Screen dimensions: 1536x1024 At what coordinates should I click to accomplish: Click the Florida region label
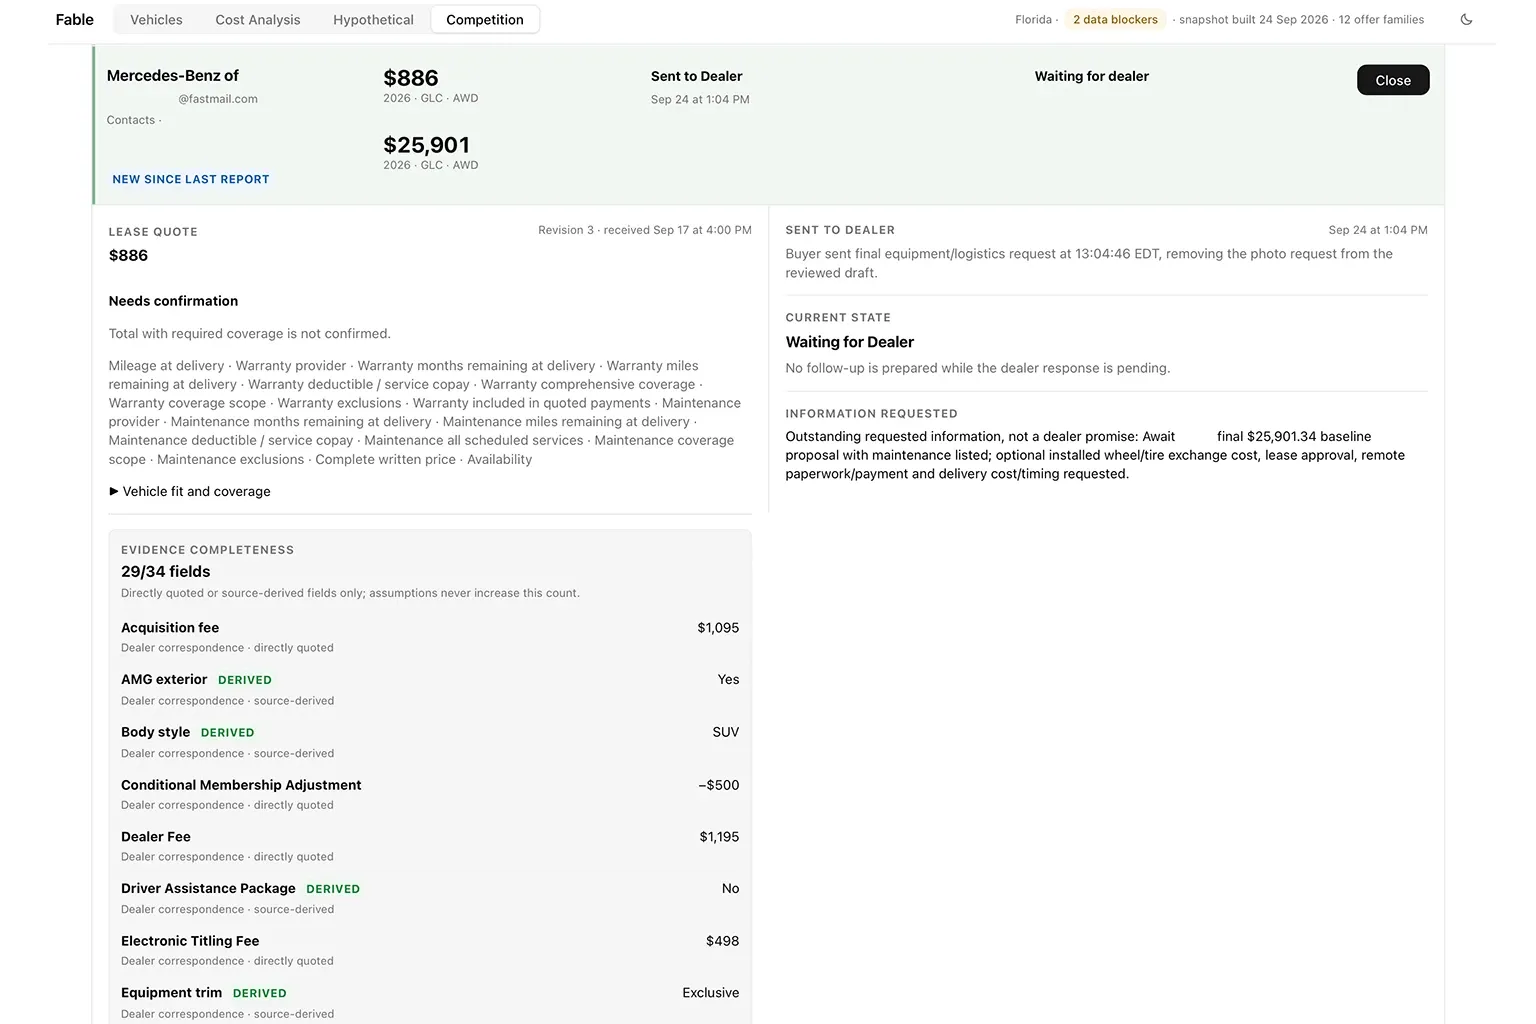coord(1033,19)
